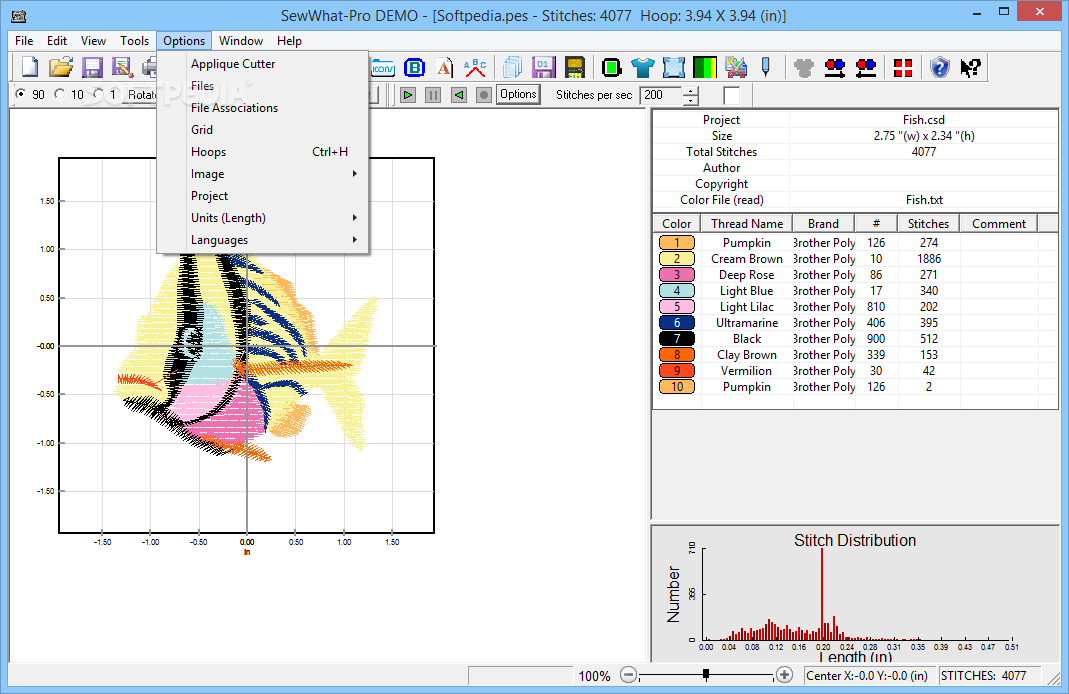Screen dimensions: 1069x694
Task: Click color swatch 9 Vermilion
Action: 677,371
